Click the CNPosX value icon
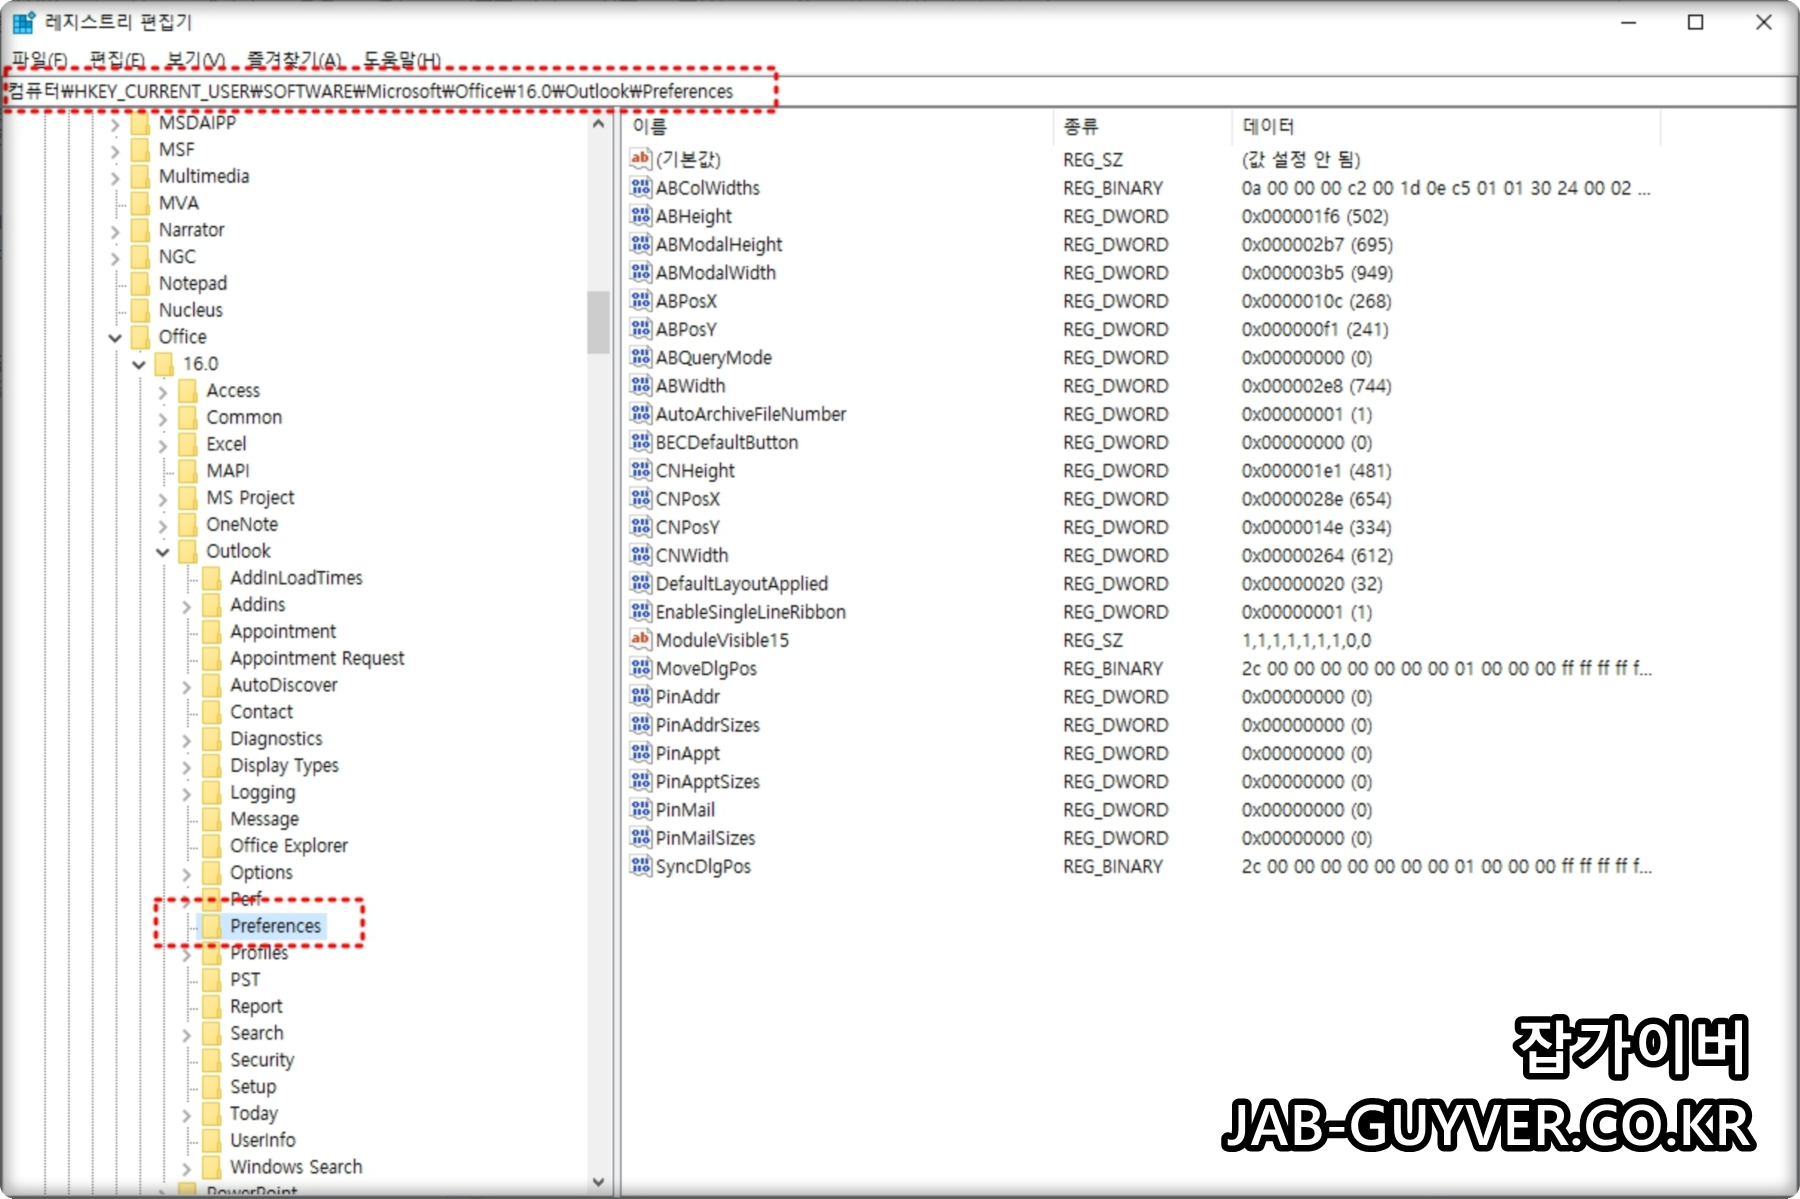The width and height of the screenshot is (1800, 1199). (x=640, y=498)
